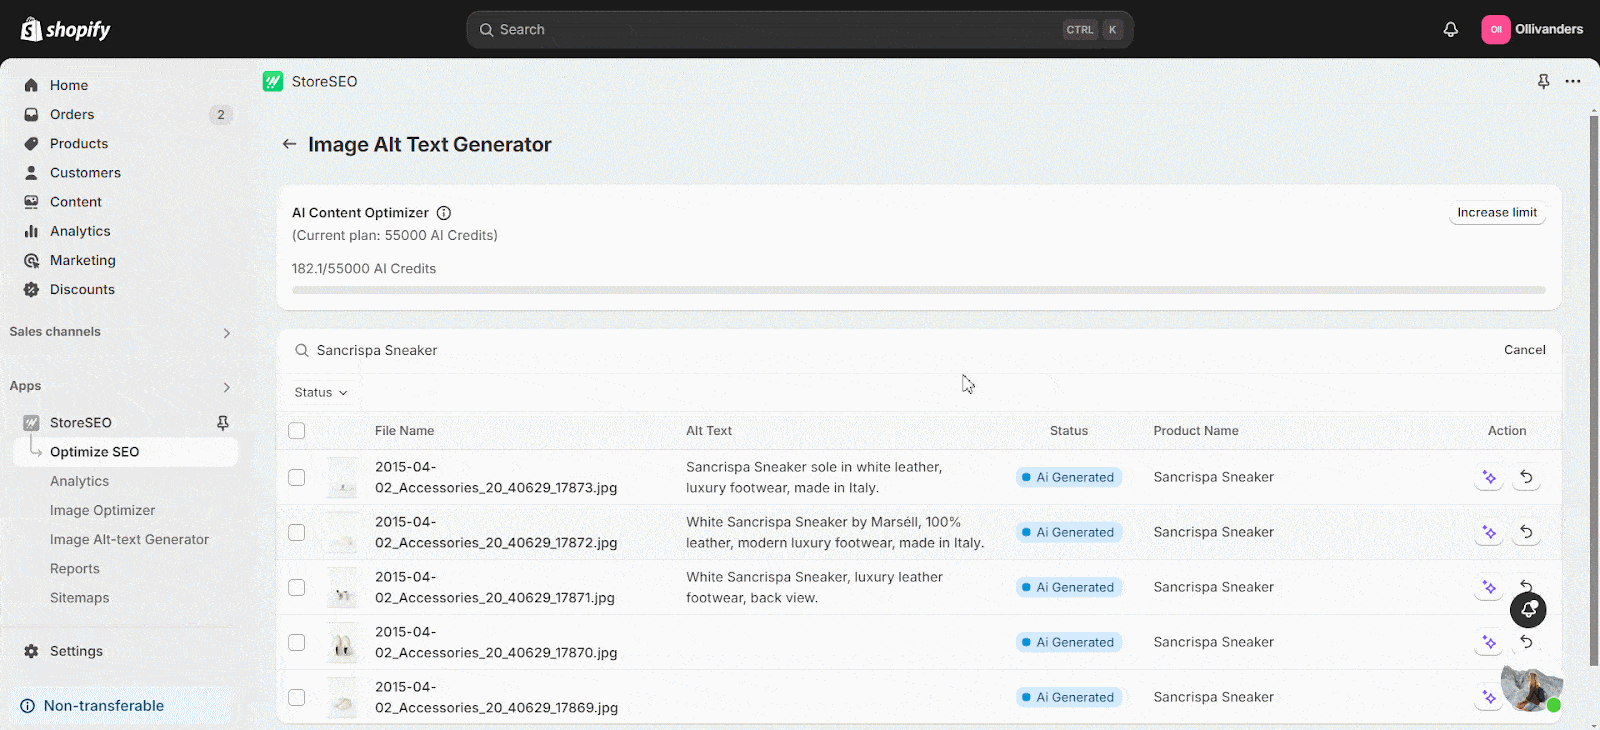Screen dimensions: 1600x730
Task: Expand the Apps section
Action: coord(227,387)
